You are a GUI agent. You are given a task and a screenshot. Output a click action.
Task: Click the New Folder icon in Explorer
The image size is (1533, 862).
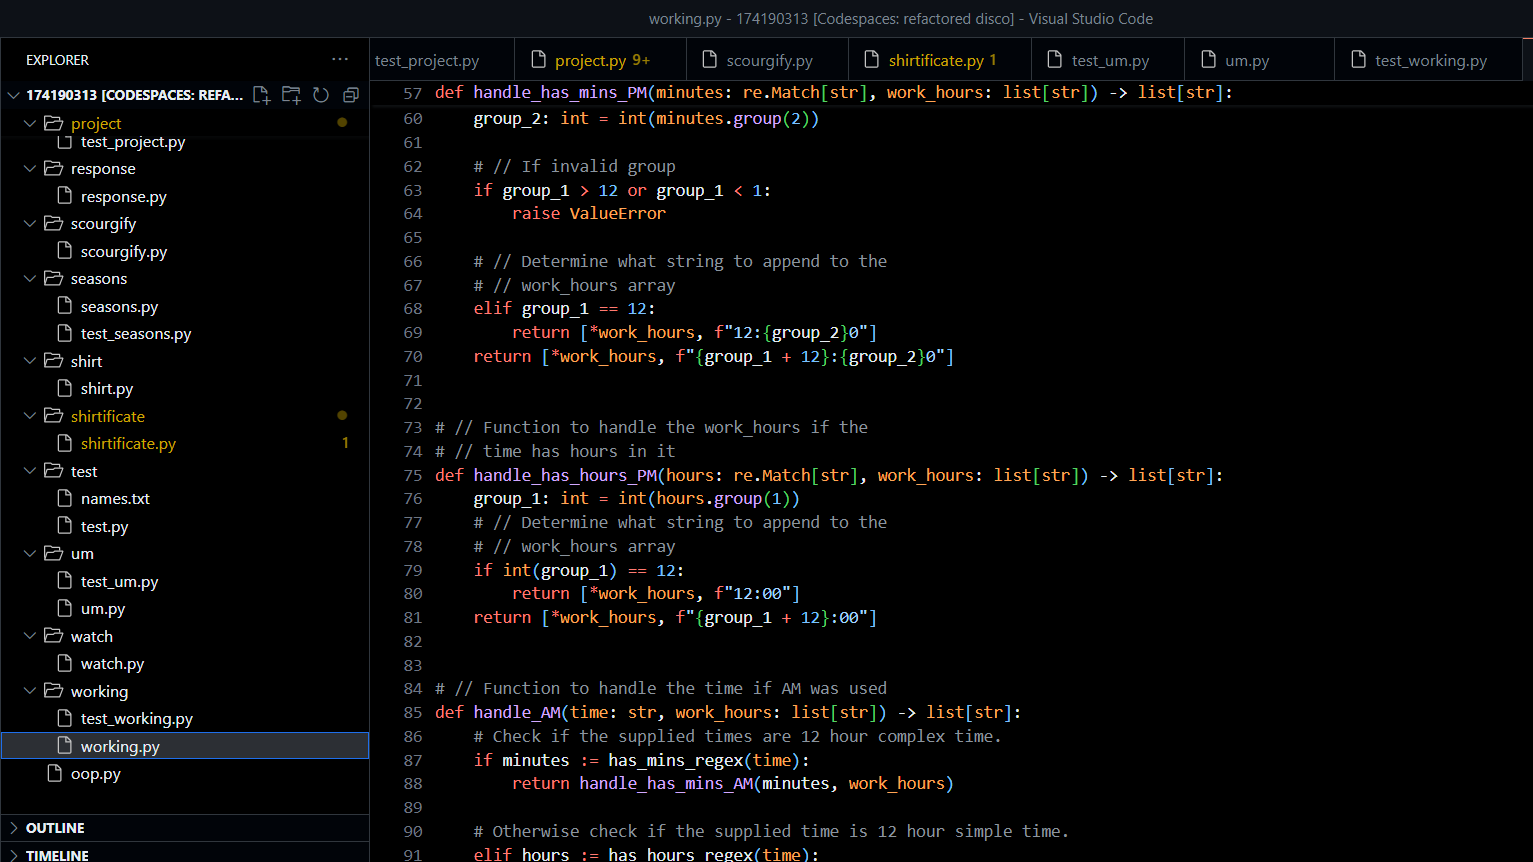(291, 95)
